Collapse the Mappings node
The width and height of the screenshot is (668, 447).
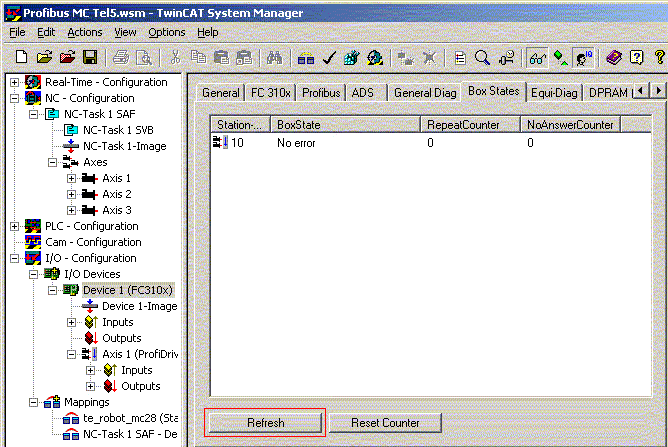tap(33, 402)
